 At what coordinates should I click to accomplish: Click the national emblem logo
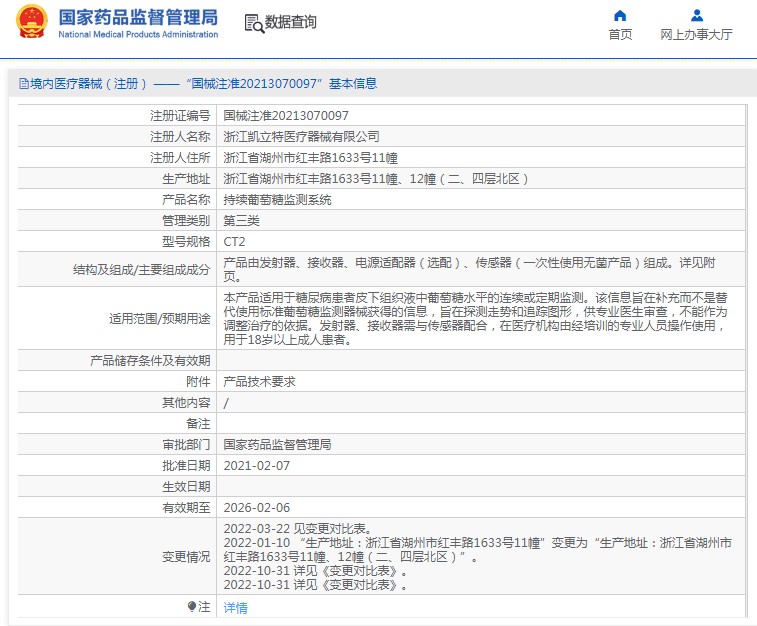coord(31,22)
